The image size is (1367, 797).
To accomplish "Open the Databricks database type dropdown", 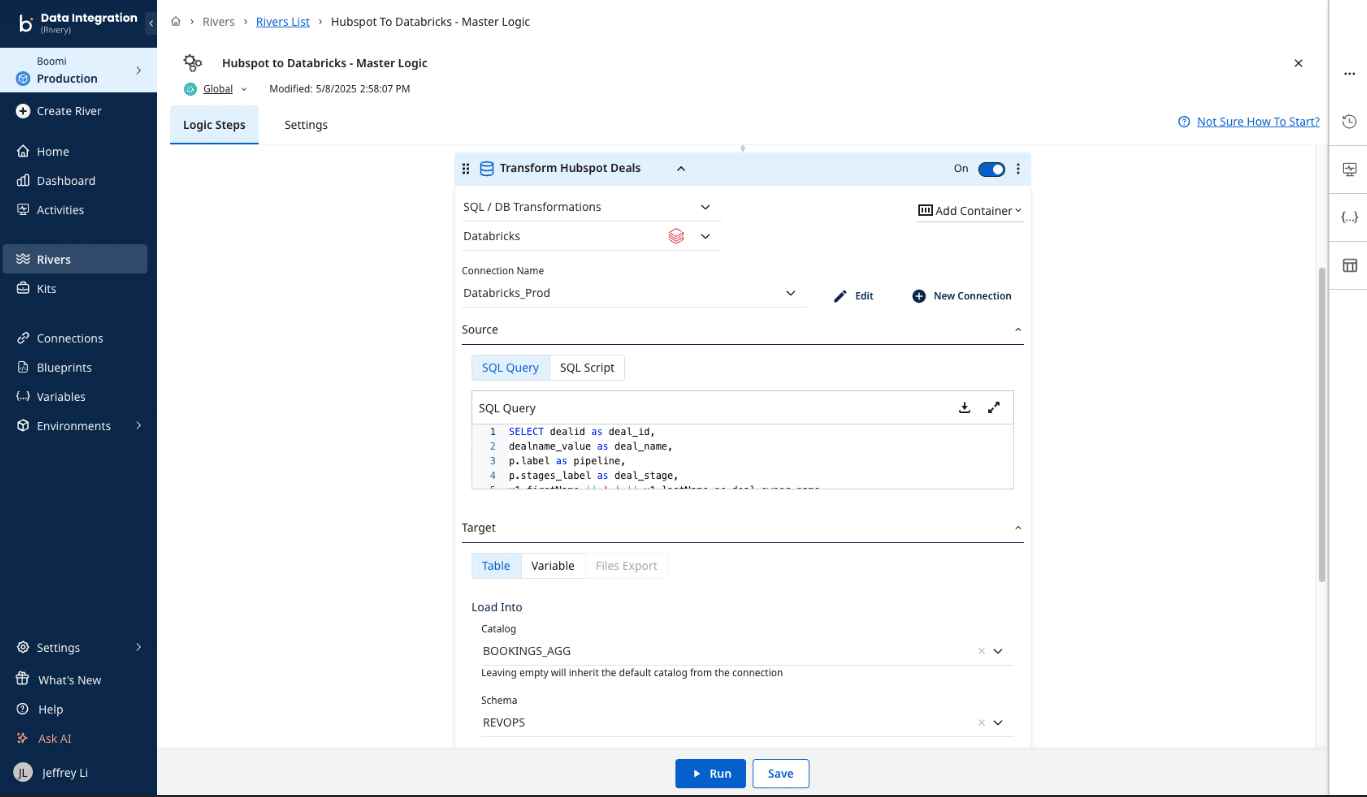I will pos(591,237).
